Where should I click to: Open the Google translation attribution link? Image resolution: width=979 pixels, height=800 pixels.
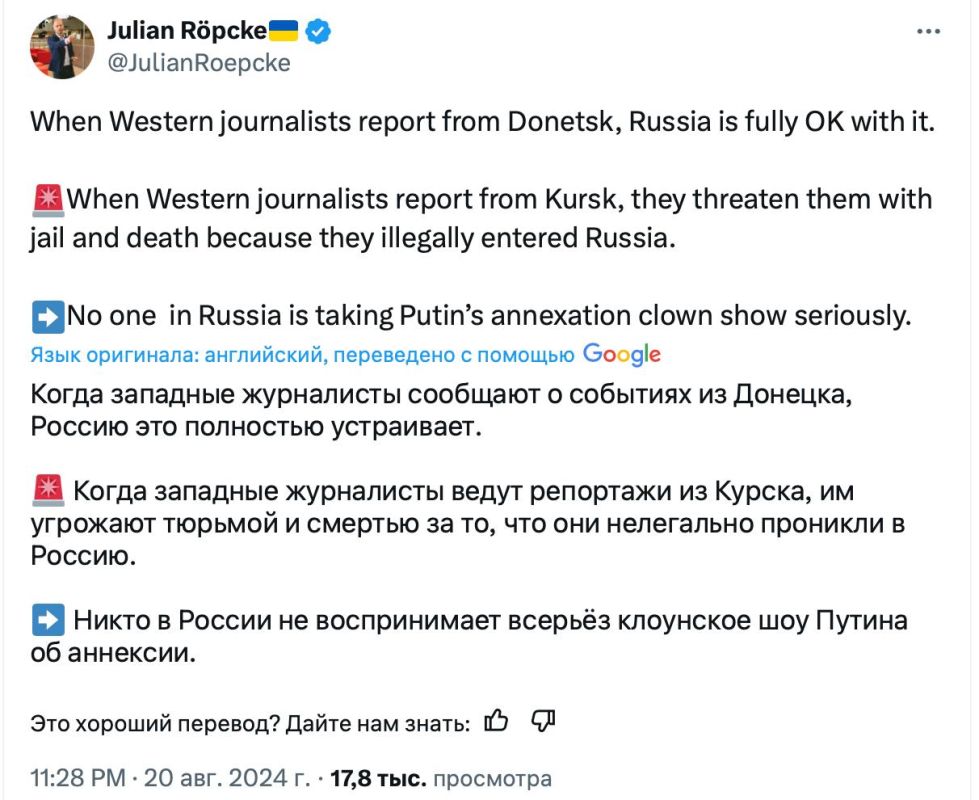coord(621,353)
